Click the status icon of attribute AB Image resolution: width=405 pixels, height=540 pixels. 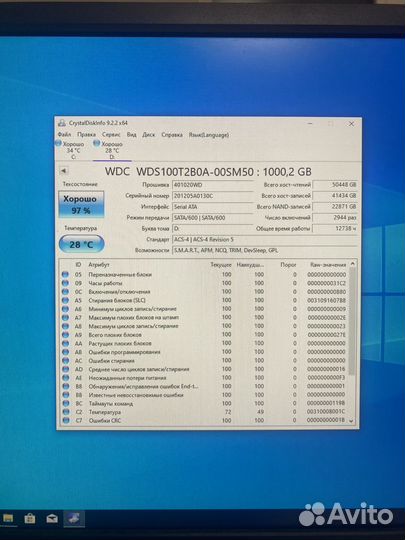pos(65,352)
